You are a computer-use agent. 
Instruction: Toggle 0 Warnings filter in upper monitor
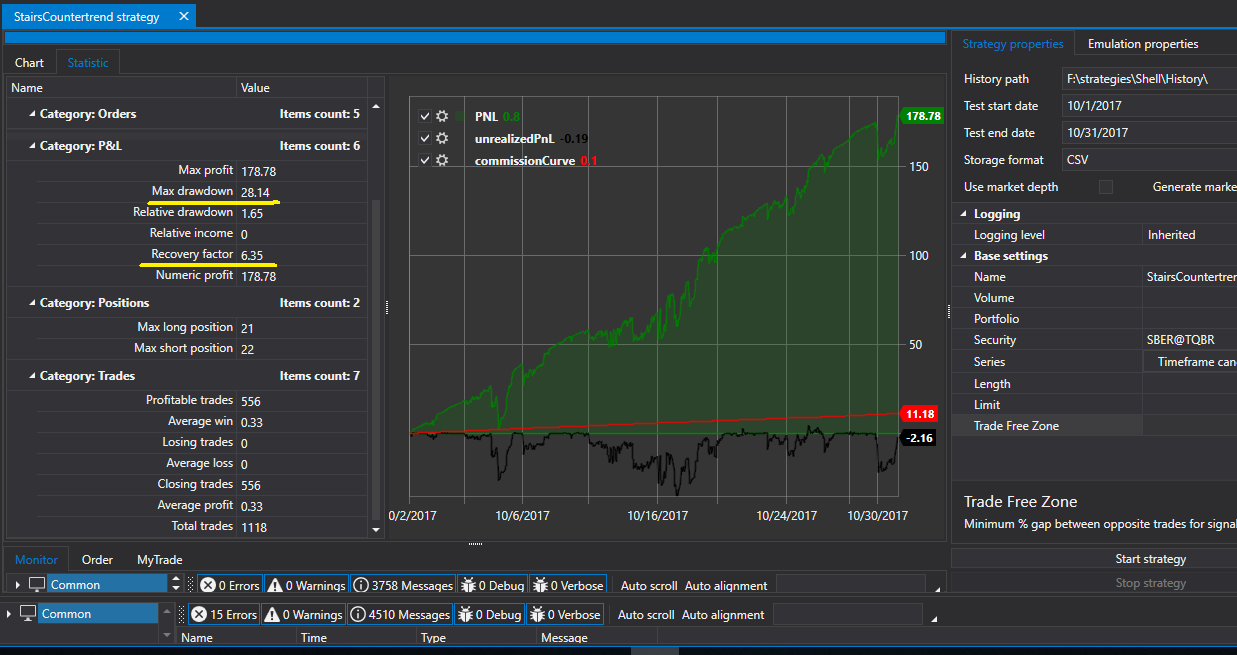point(305,585)
